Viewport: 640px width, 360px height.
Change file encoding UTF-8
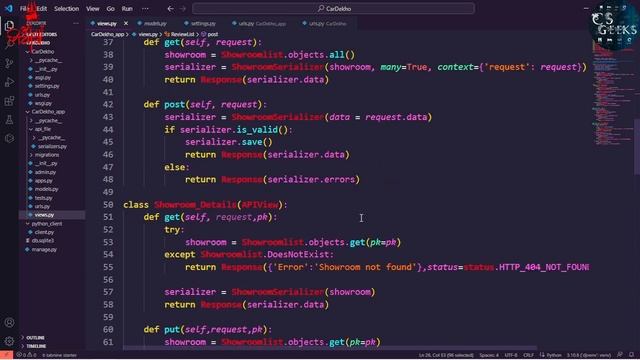point(511,355)
